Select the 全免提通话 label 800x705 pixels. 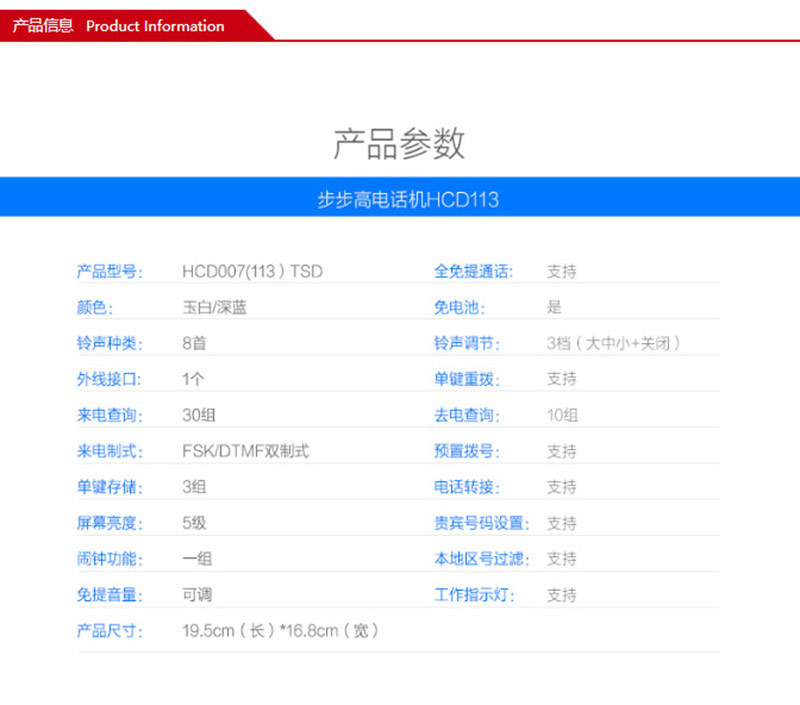(473, 271)
